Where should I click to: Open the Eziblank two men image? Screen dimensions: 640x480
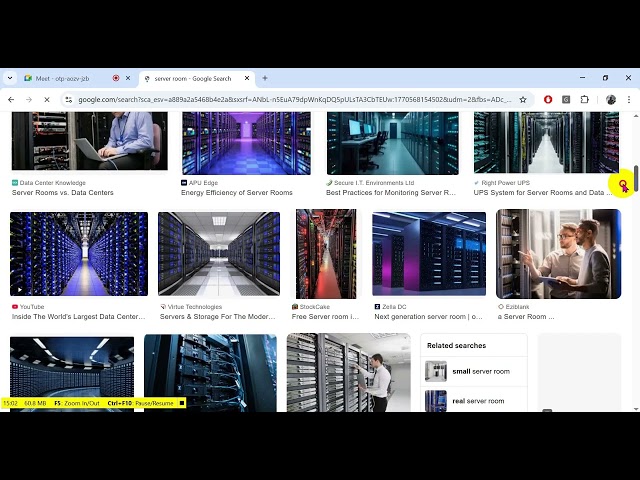558,254
